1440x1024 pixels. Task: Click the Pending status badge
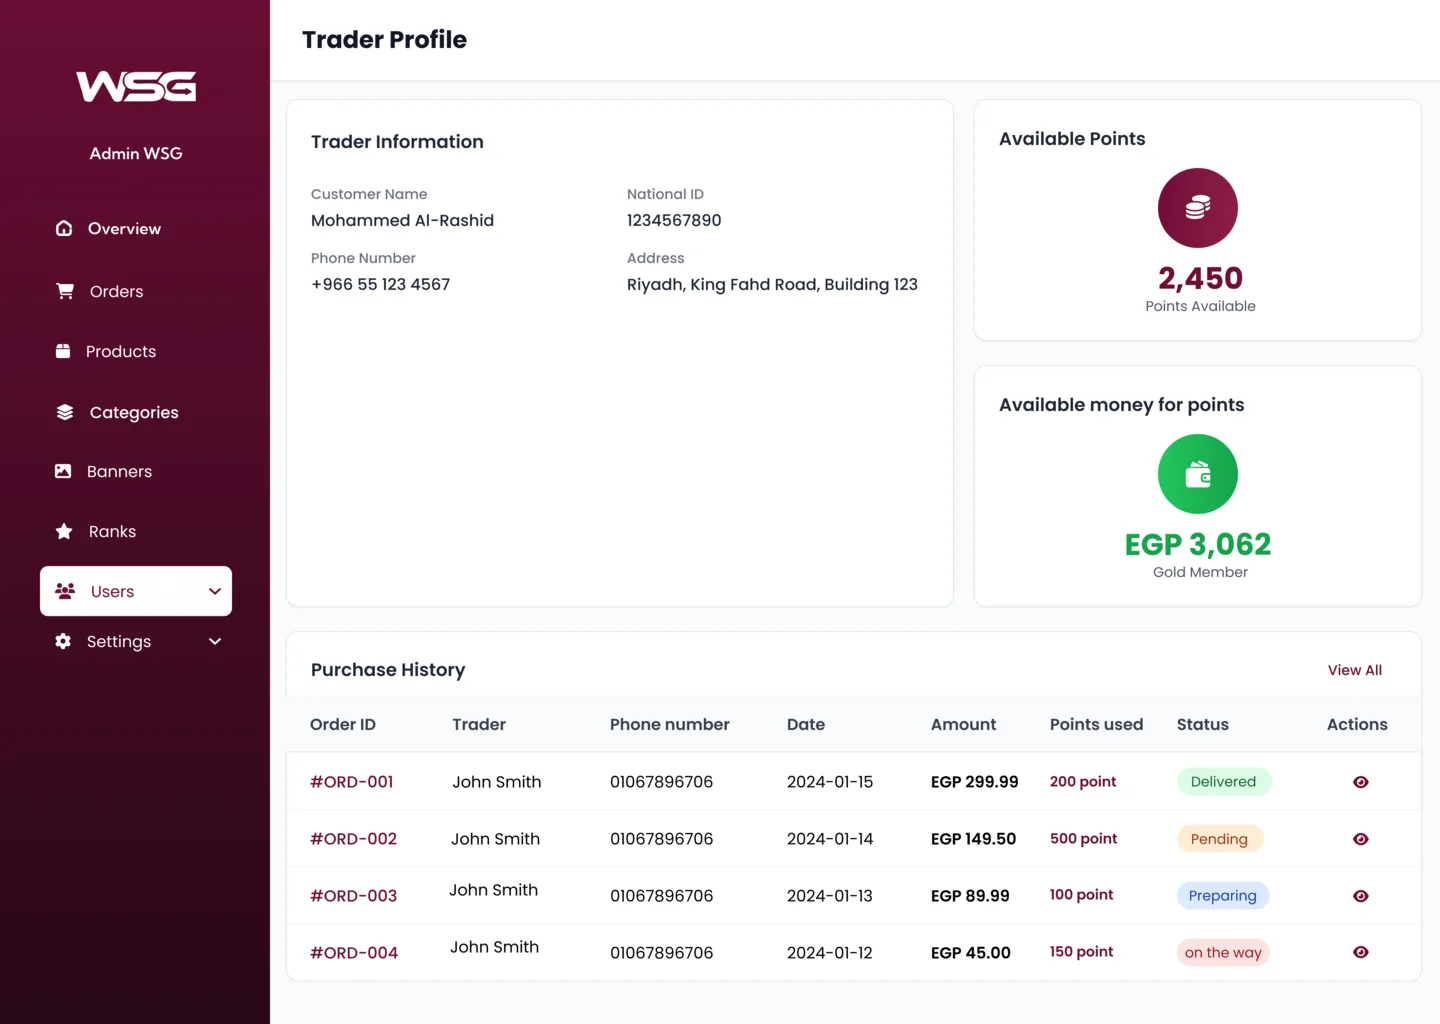1219,839
